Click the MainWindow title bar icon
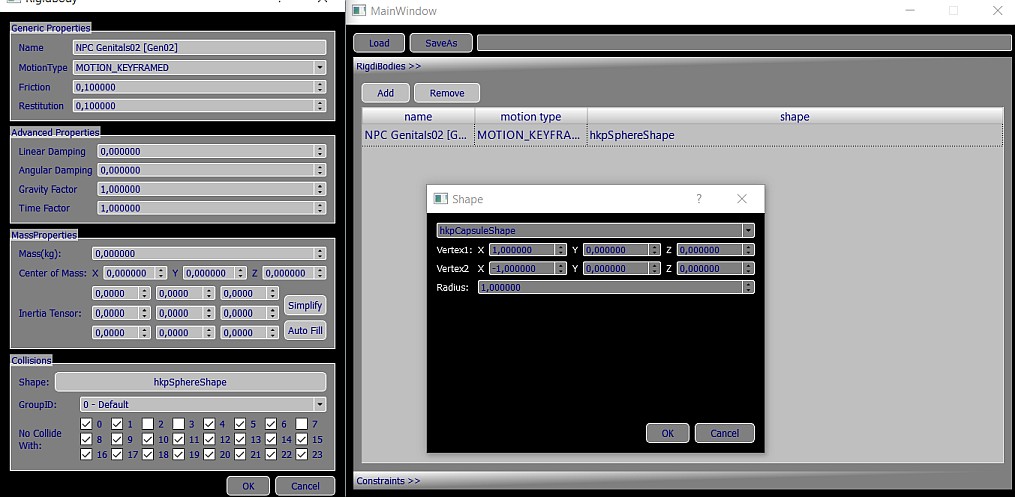The width and height of the screenshot is (1015, 497). pyautogui.click(x=359, y=11)
